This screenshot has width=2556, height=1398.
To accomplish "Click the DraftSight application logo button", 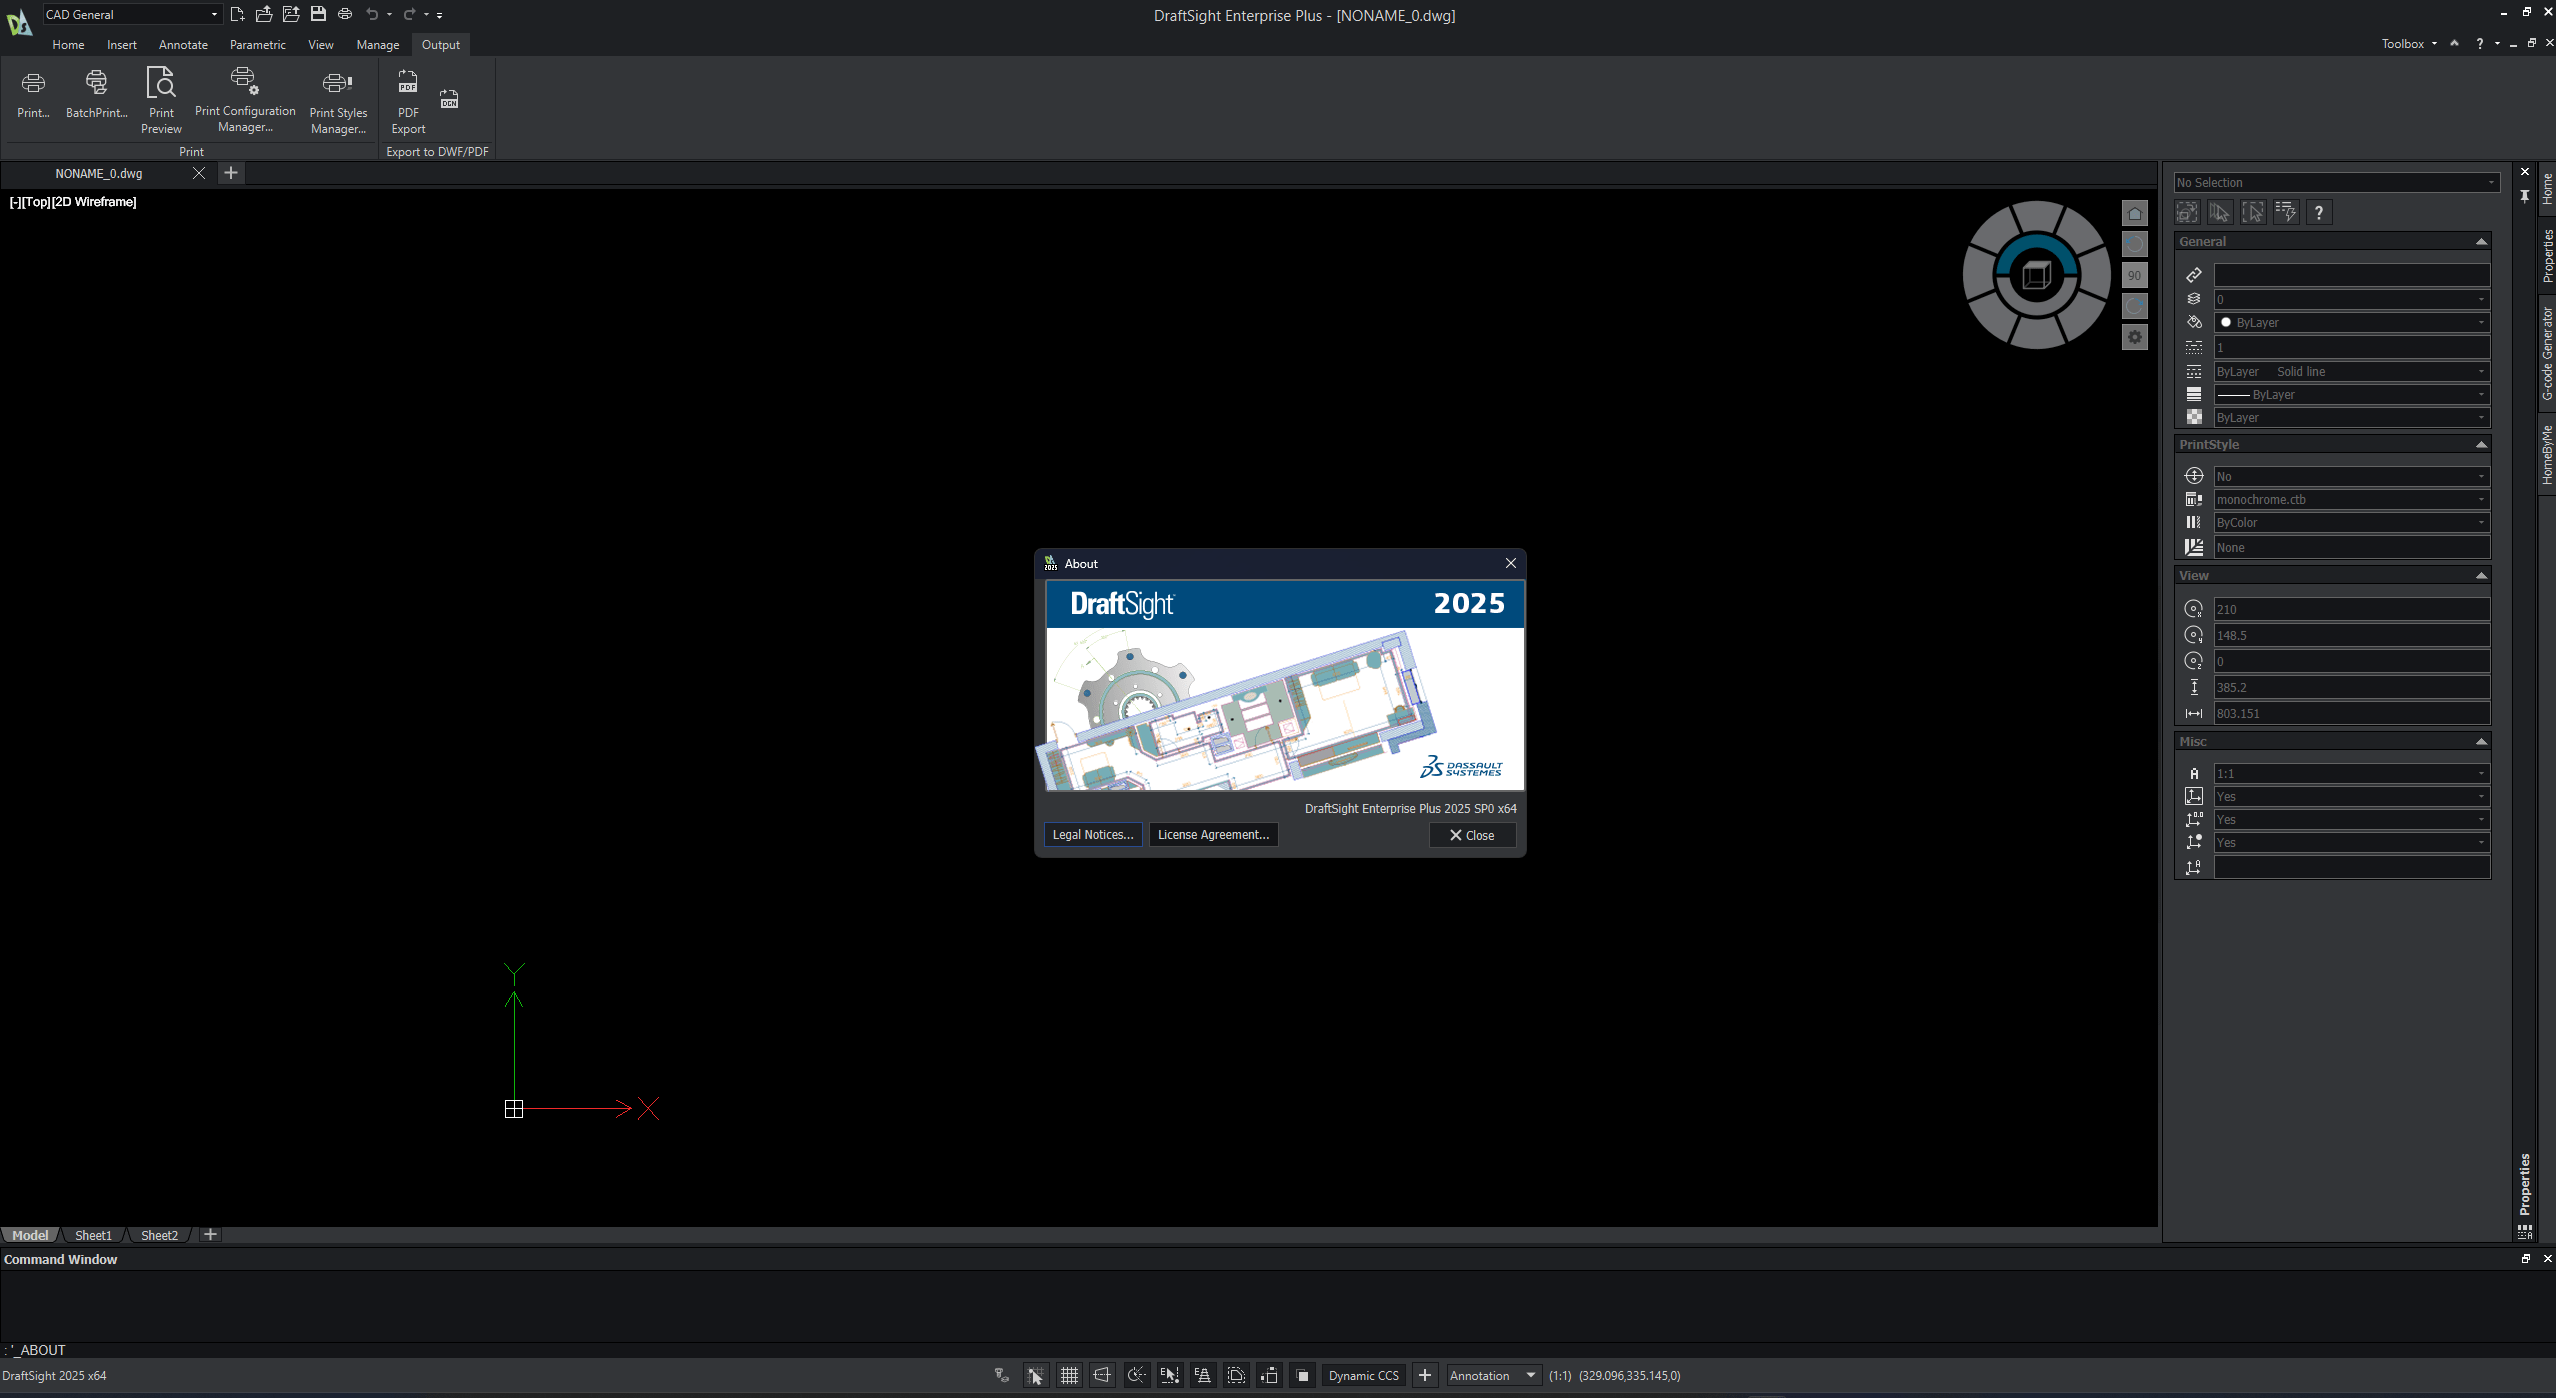I will [19, 22].
